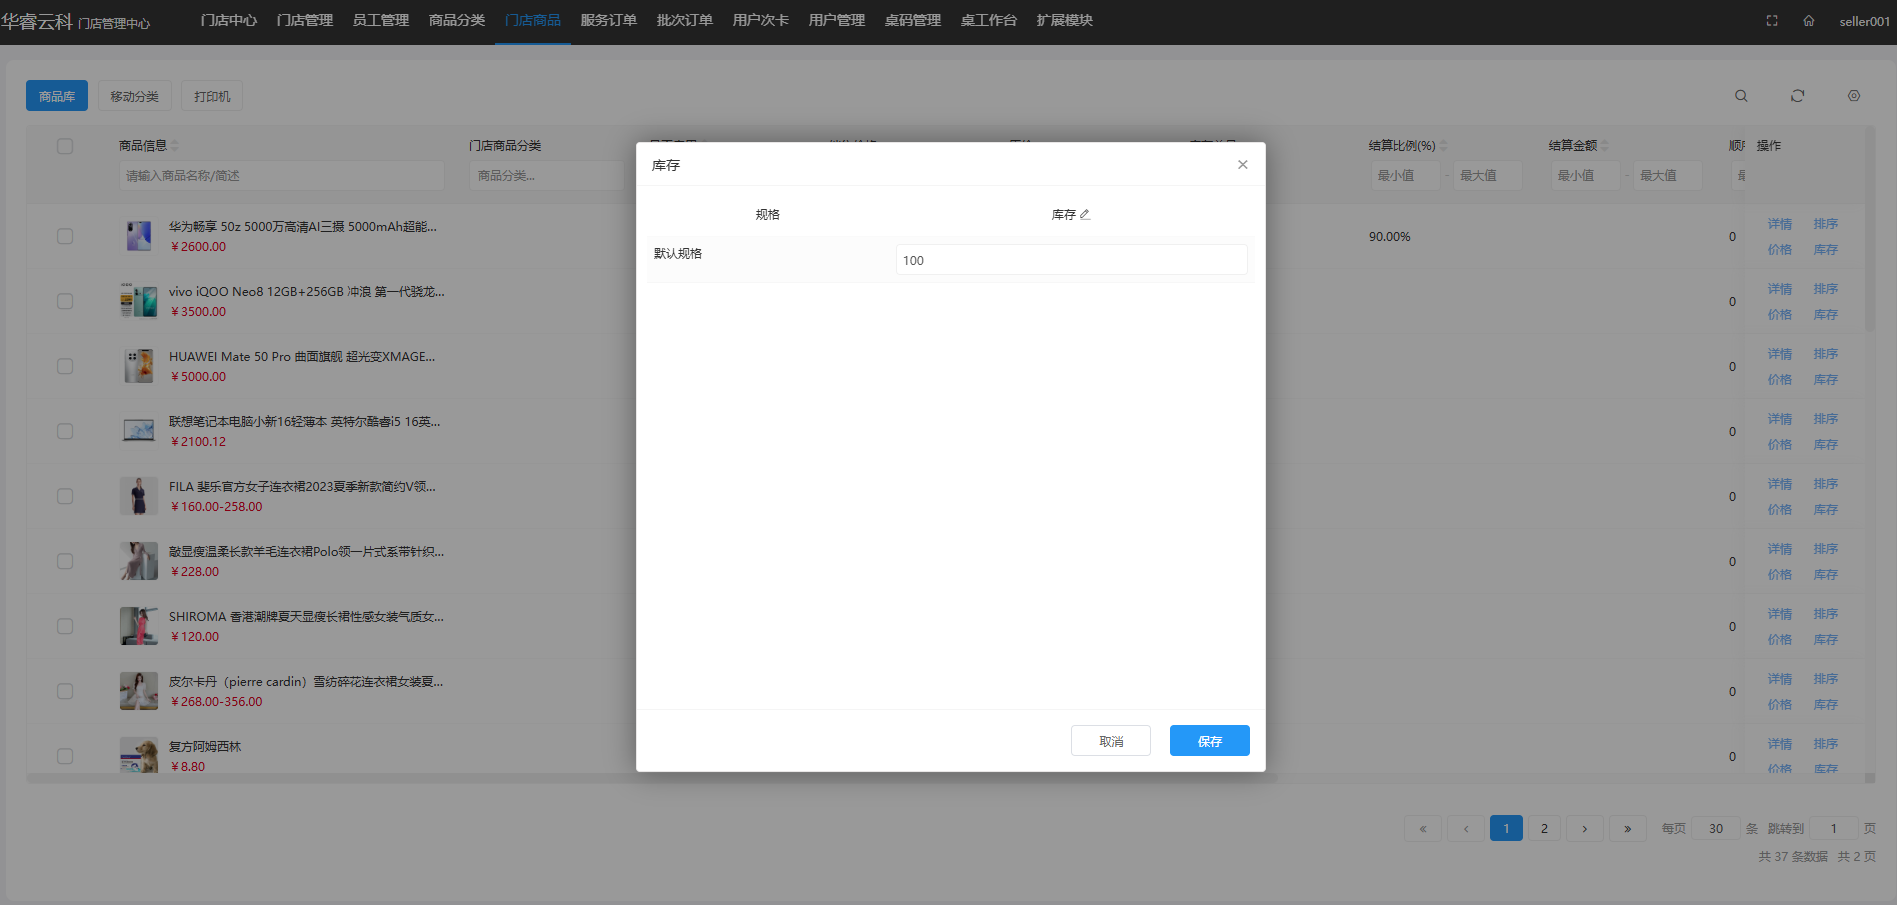Viewport: 1897px width, 905px height.
Task: Open the table settings gear icon
Action: pyautogui.click(x=1853, y=96)
